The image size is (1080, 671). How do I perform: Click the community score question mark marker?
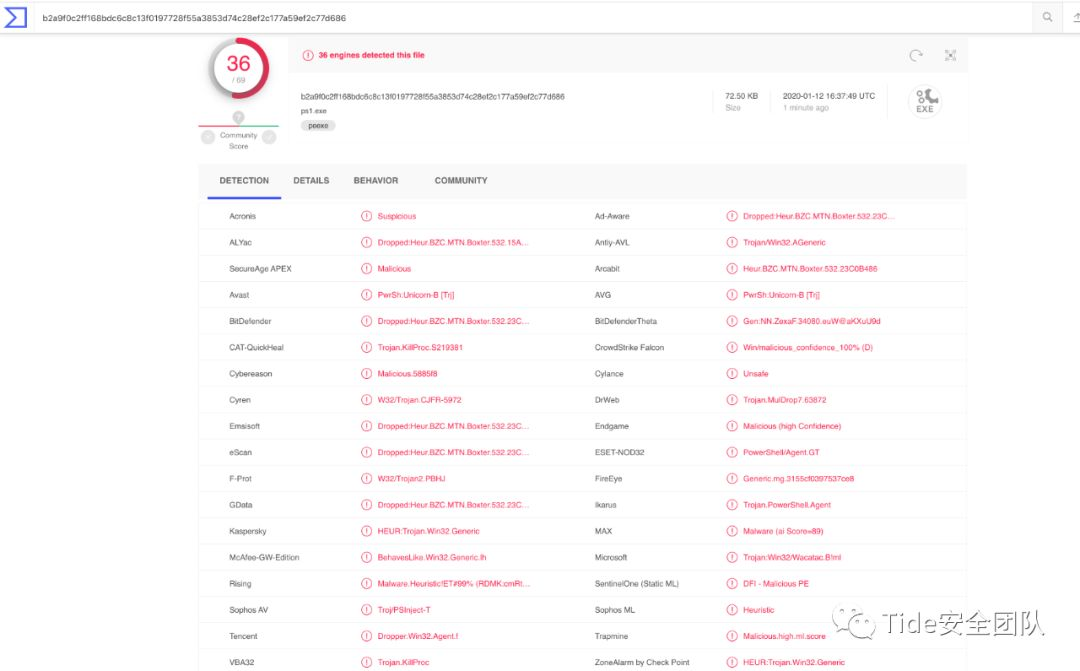pos(238,117)
